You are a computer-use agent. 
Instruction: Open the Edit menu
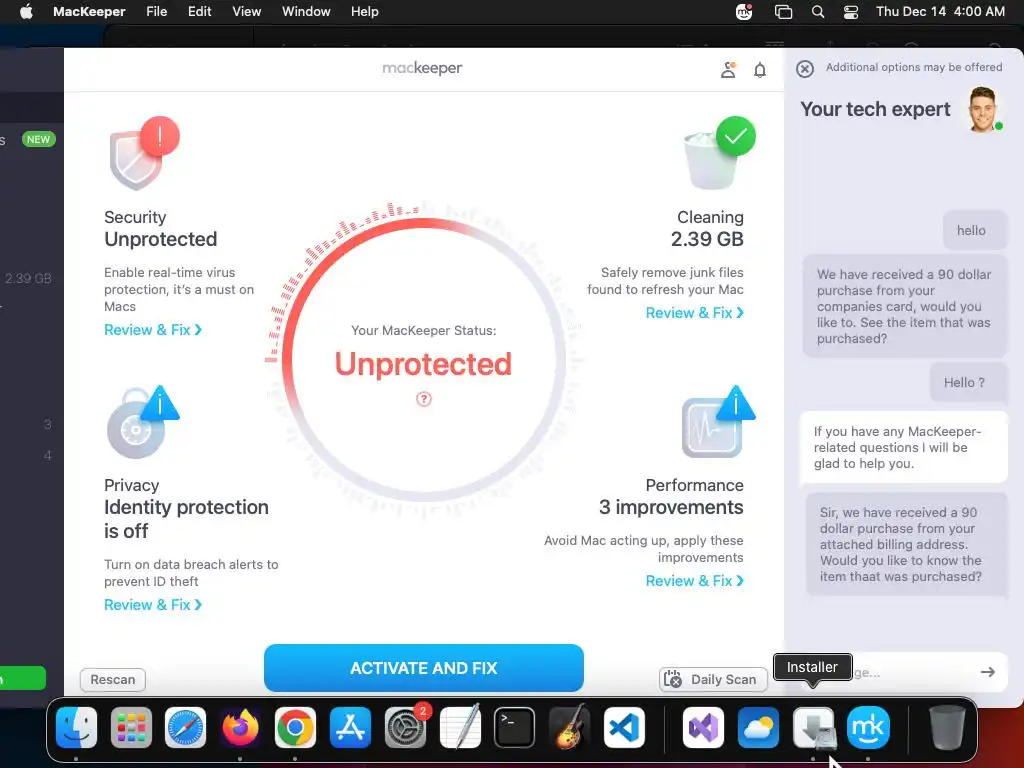pyautogui.click(x=199, y=12)
